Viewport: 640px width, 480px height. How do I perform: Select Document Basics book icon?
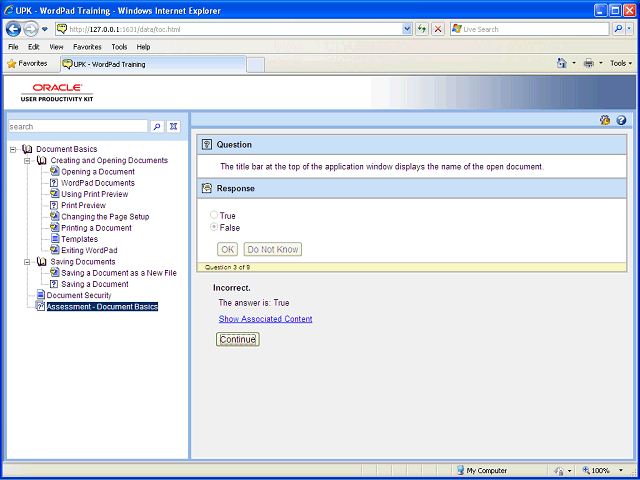tap(27, 149)
